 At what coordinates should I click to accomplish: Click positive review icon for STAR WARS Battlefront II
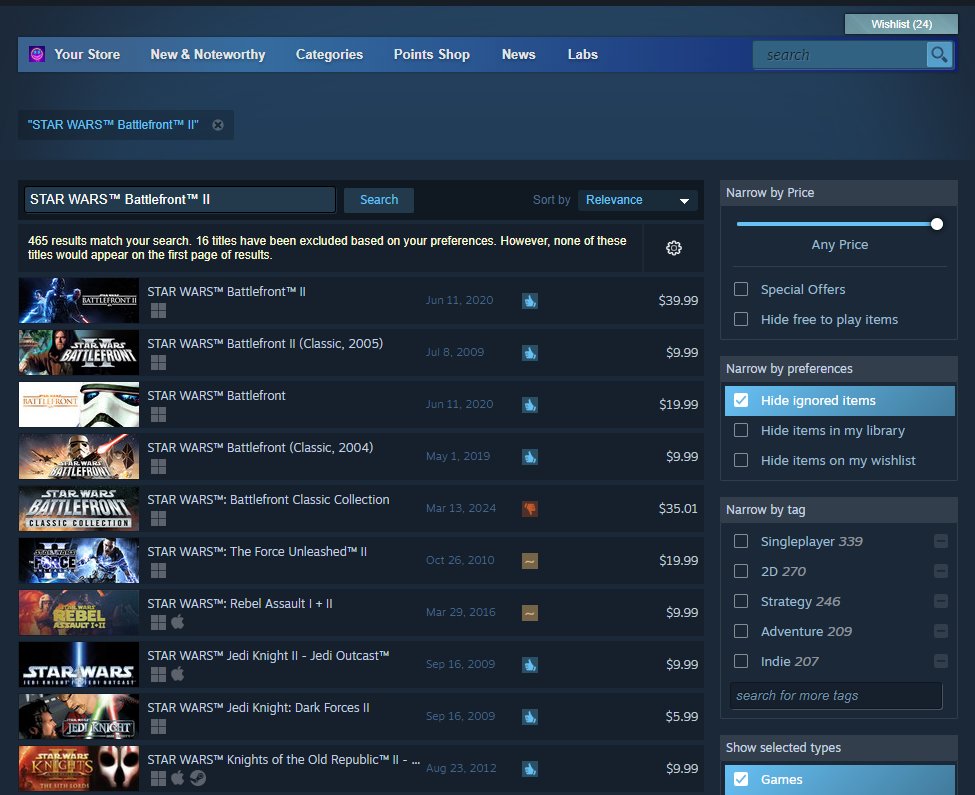click(530, 301)
